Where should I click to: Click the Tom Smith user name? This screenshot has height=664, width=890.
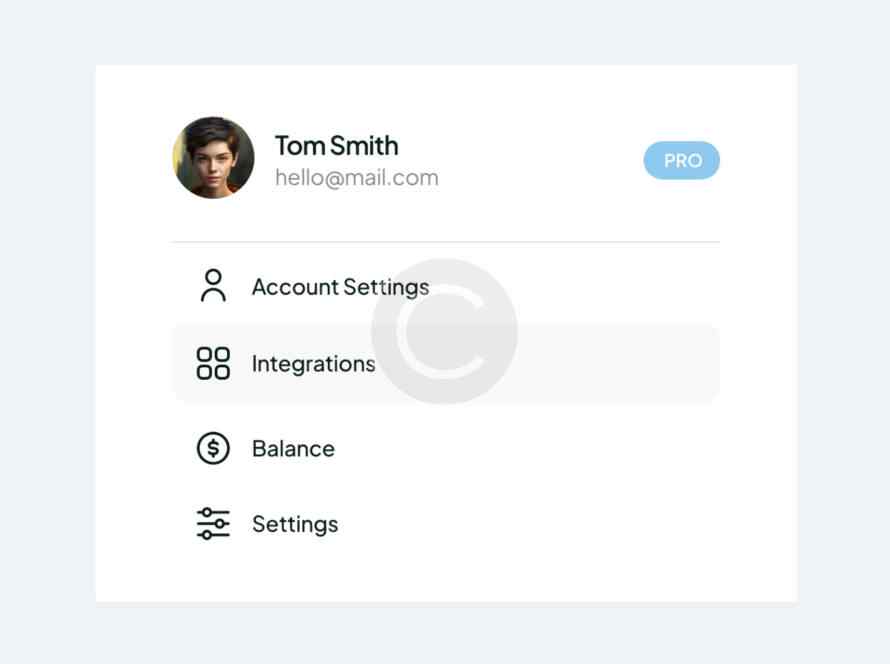click(336, 145)
